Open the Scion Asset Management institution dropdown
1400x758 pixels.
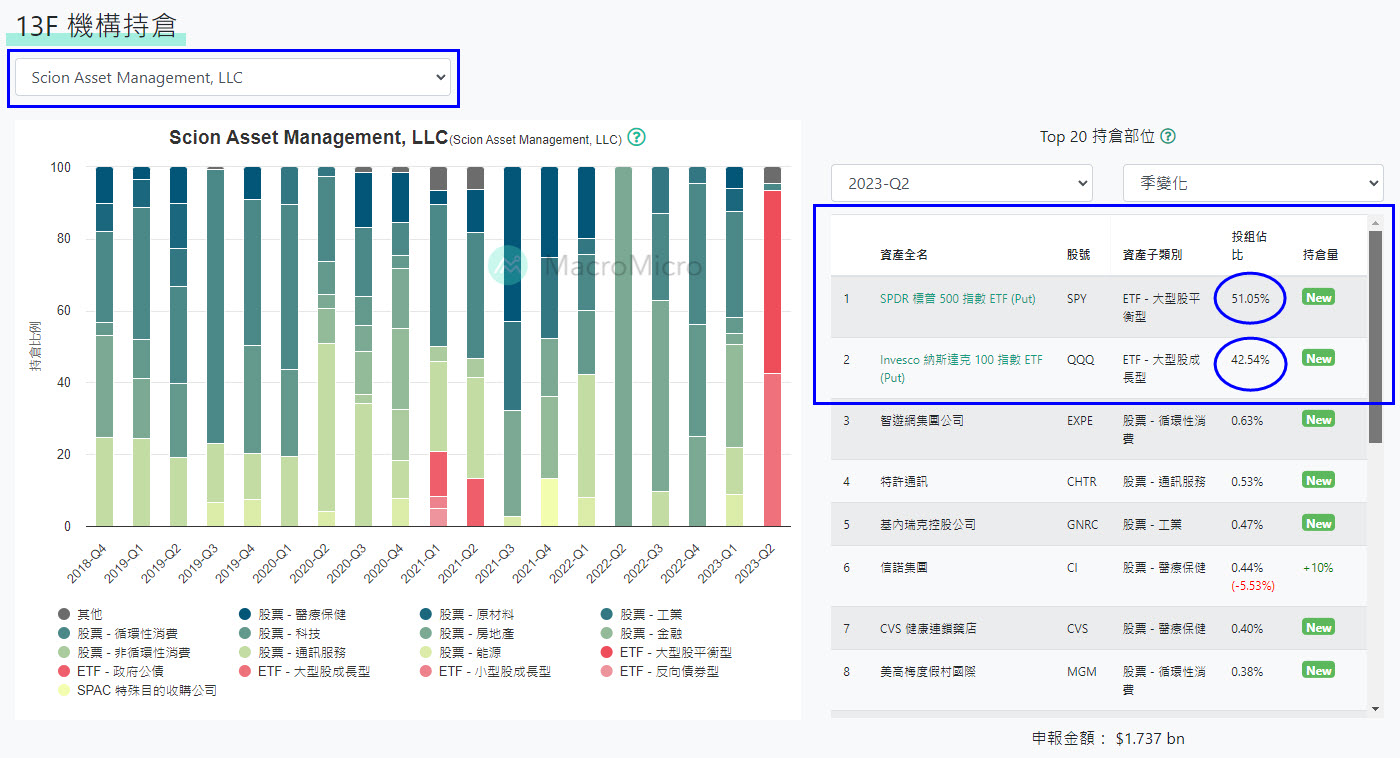[232, 78]
